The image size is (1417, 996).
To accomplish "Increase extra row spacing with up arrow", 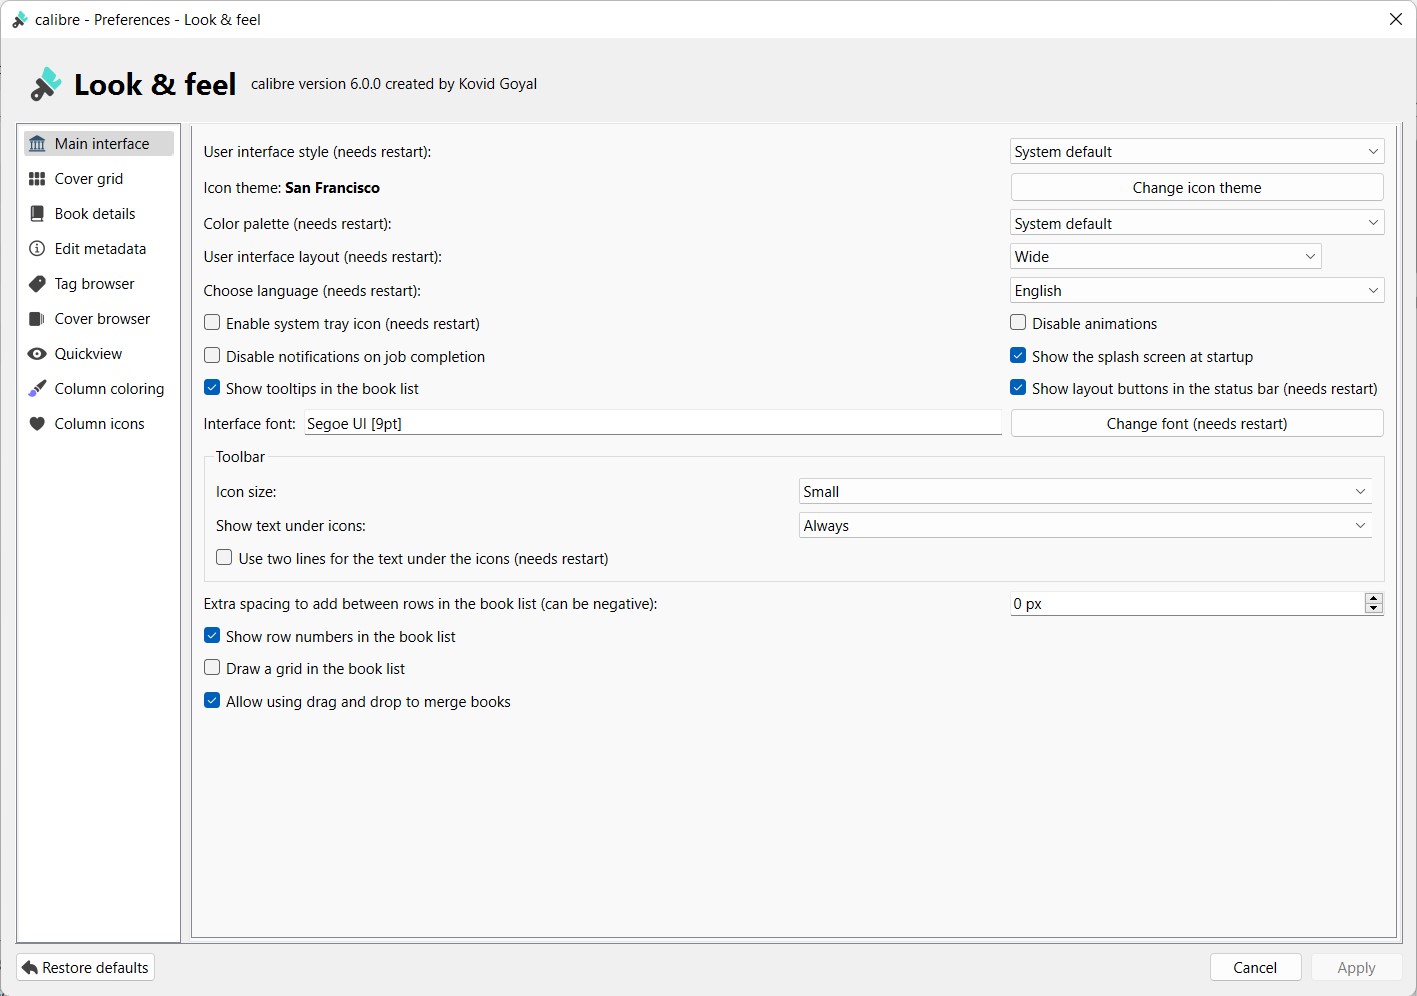I will (x=1374, y=598).
